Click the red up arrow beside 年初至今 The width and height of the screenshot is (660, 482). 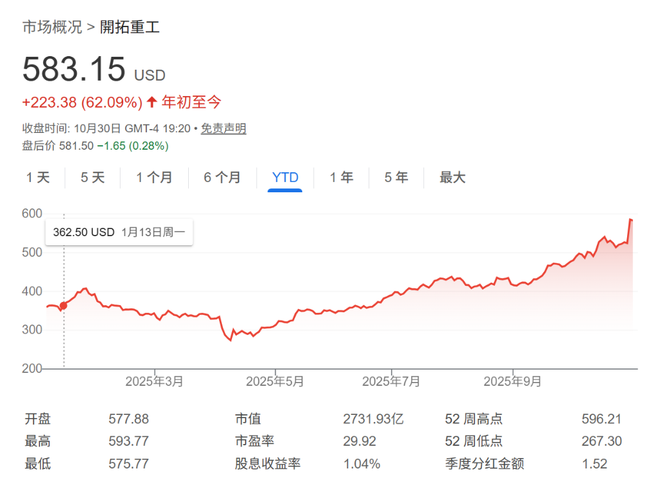(x=152, y=101)
